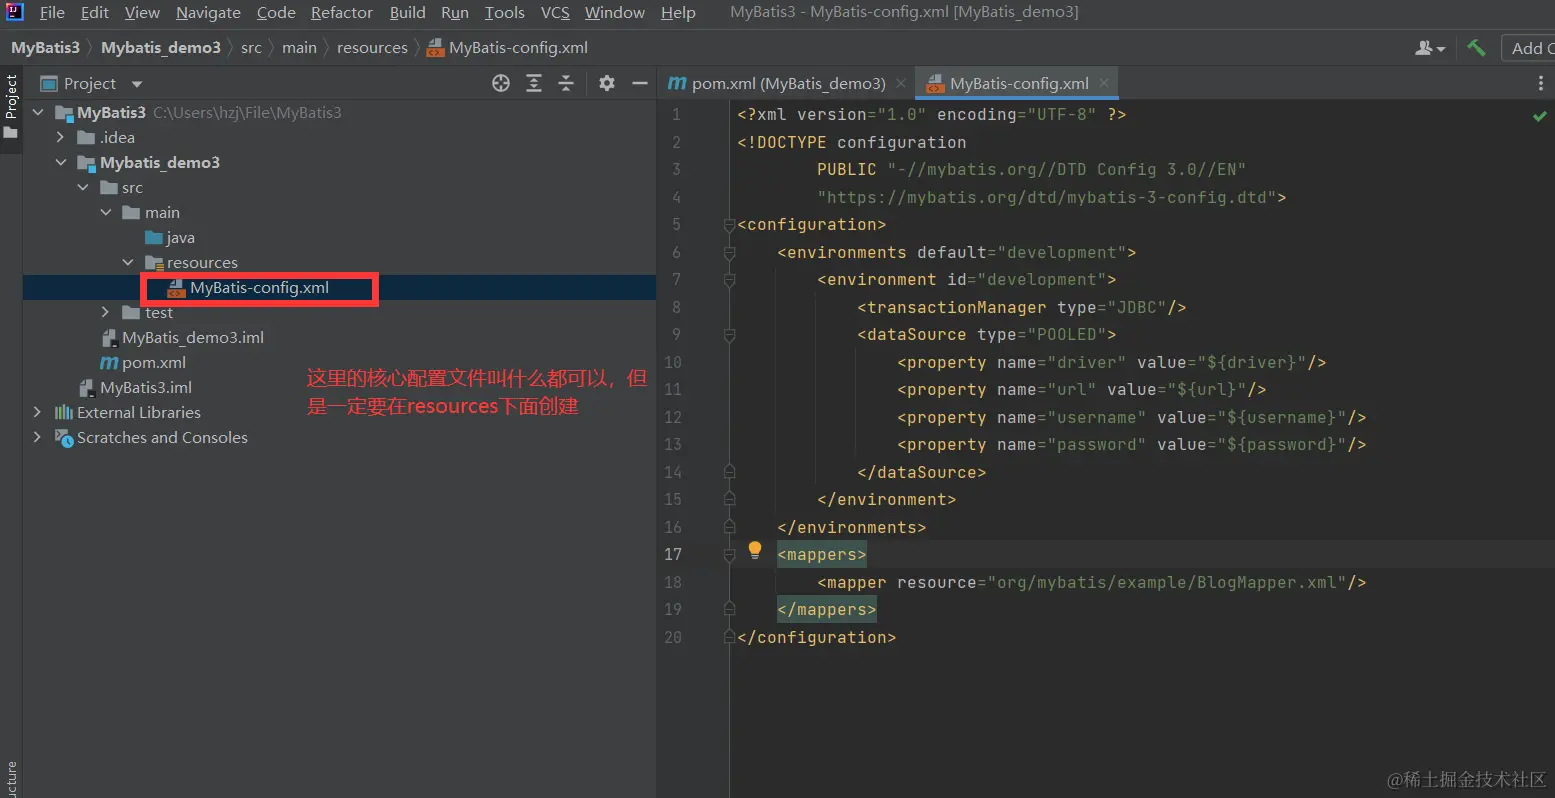Open the VCS menu
Image resolution: width=1555 pixels, height=798 pixels.
[555, 12]
